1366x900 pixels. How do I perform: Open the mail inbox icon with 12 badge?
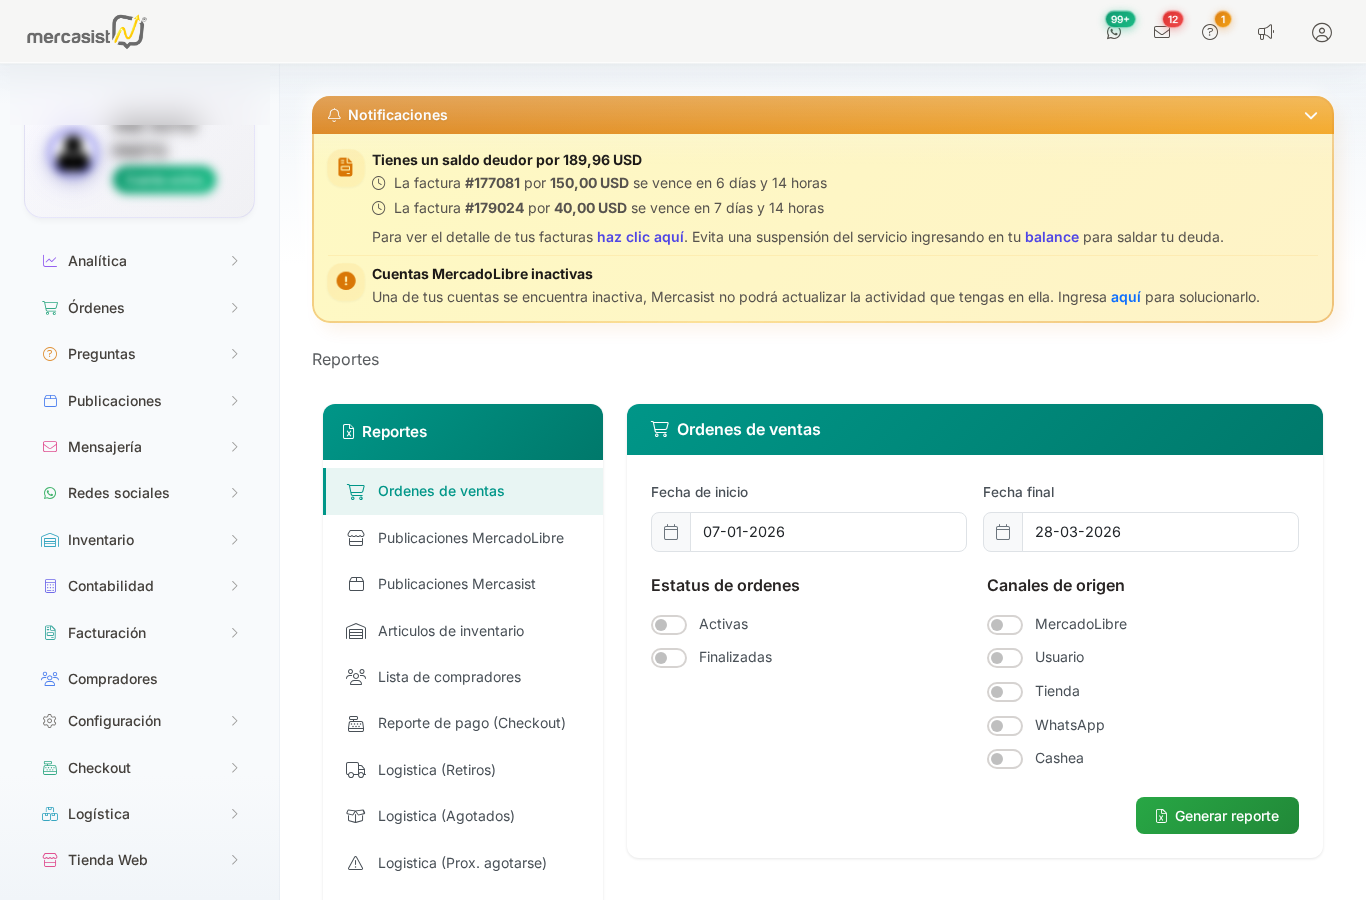[1162, 32]
